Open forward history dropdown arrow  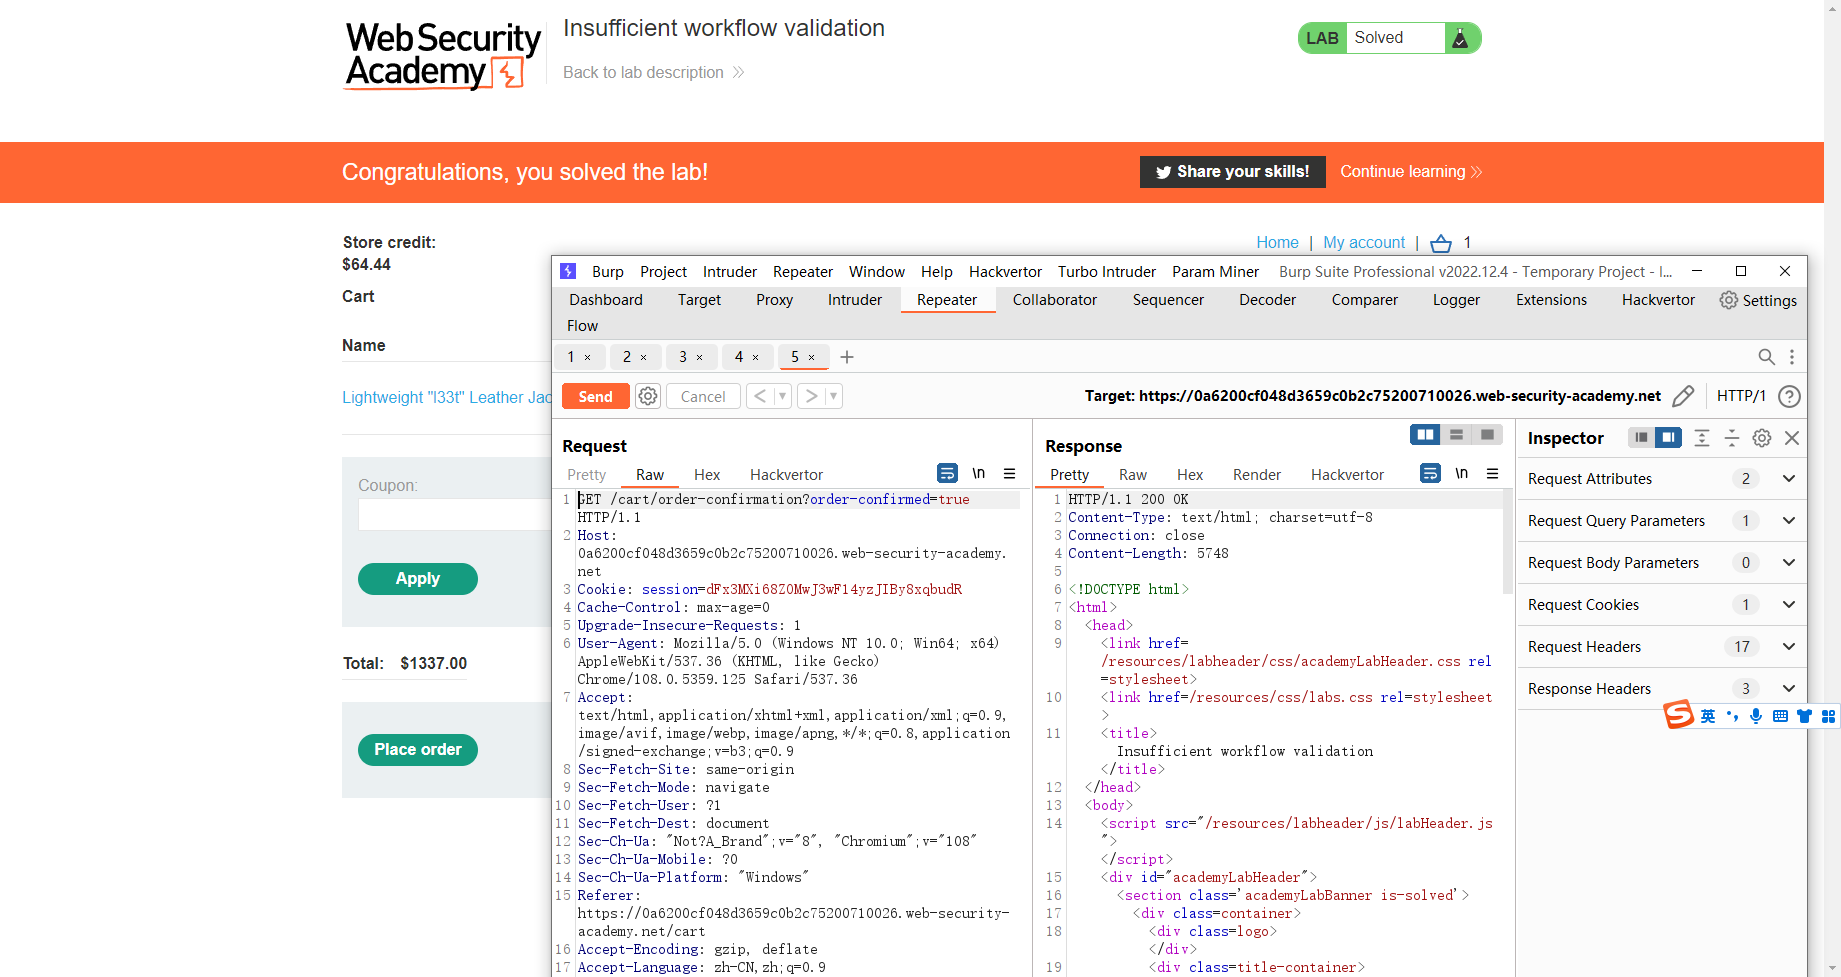pyautogui.click(x=833, y=396)
